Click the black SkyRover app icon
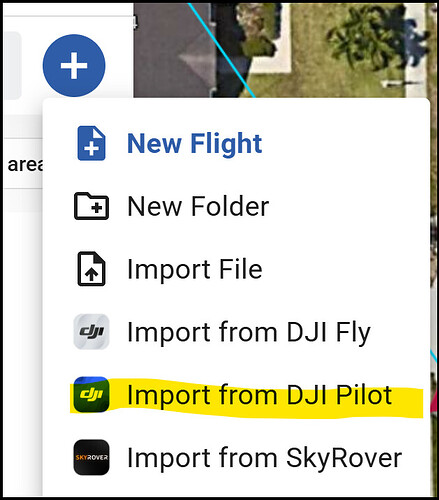This screenshot has width=439, height=500. click(91, 457)
